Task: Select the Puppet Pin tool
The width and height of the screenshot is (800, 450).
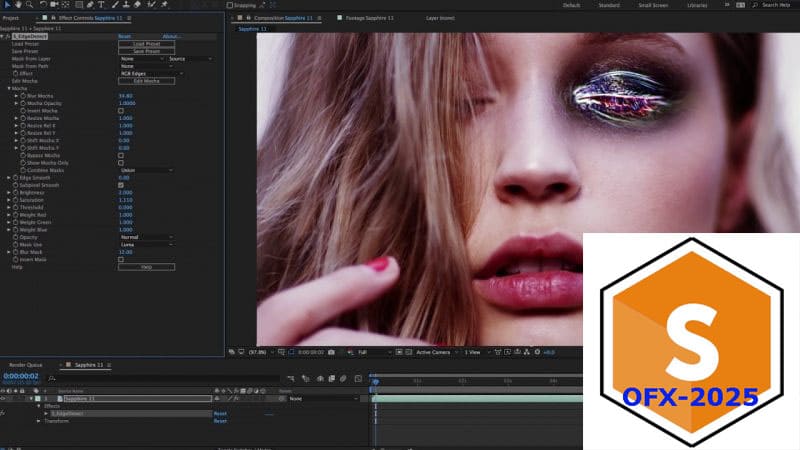Action: [164, 5]
